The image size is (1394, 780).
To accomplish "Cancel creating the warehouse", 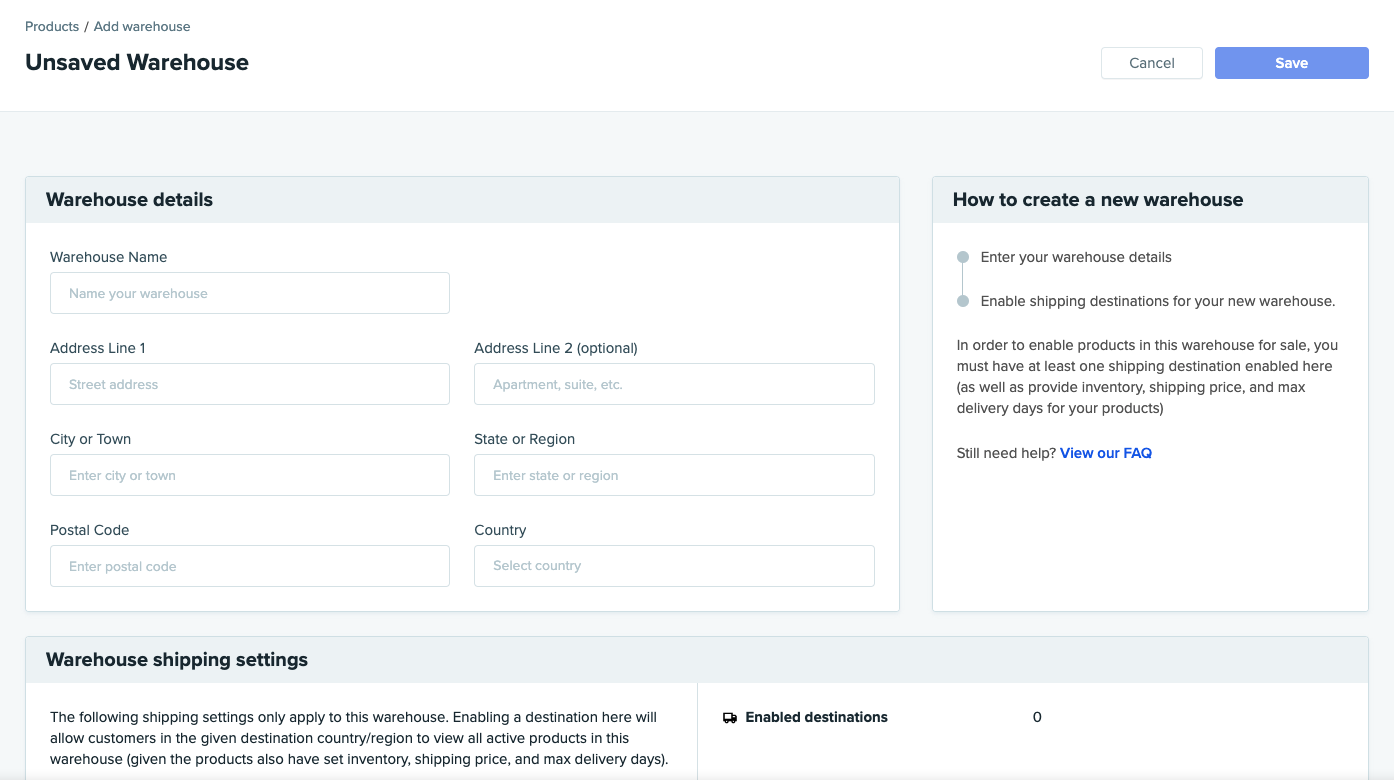I will 1151,63.
